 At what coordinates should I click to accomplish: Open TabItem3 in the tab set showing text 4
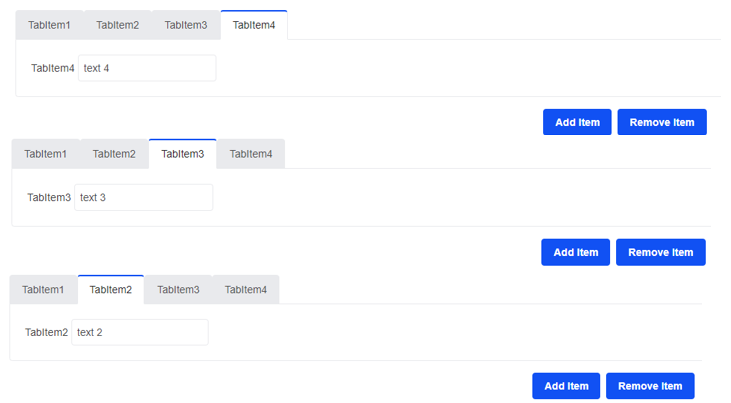pyautogui.click(x=186, y=25)
